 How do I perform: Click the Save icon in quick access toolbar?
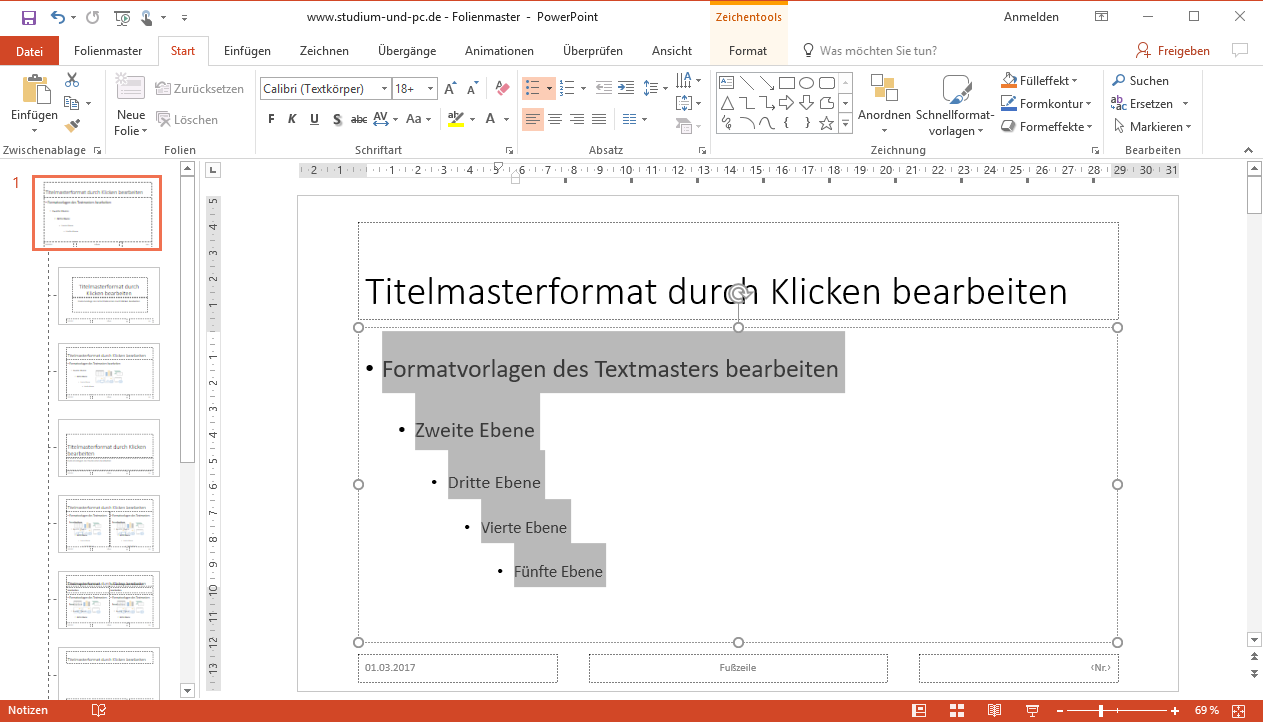click(29, 17)
